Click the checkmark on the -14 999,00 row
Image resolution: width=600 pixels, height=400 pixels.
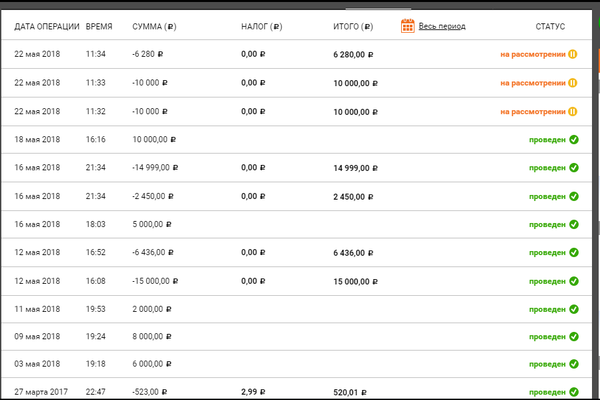pos(574,168)
